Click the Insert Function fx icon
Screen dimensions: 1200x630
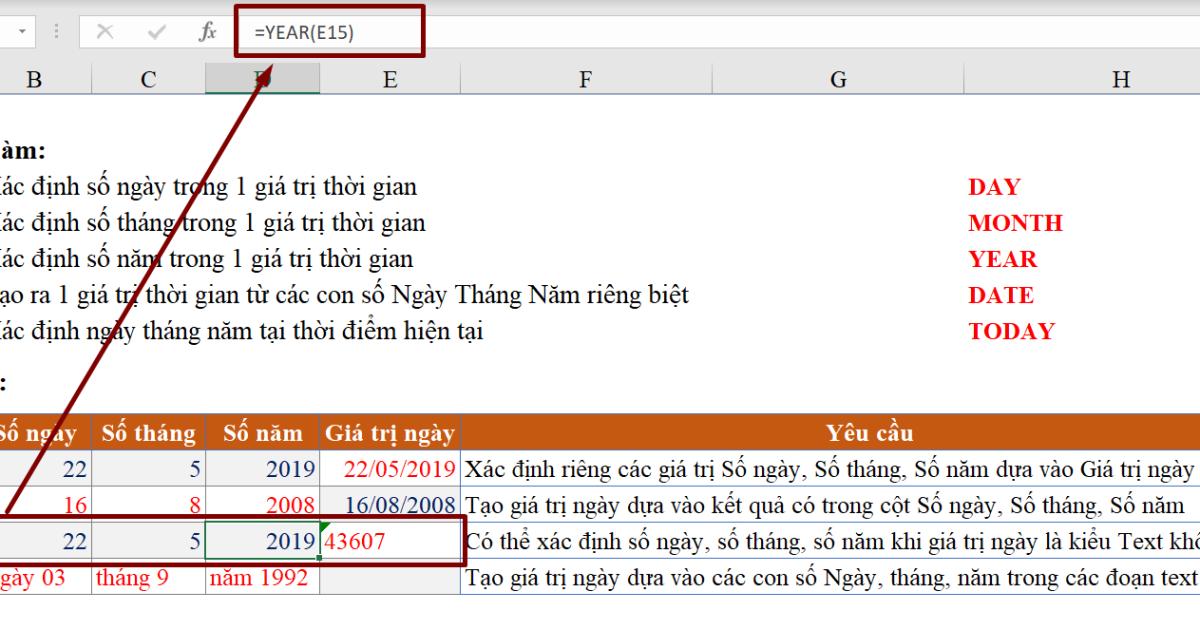point(207,29)
